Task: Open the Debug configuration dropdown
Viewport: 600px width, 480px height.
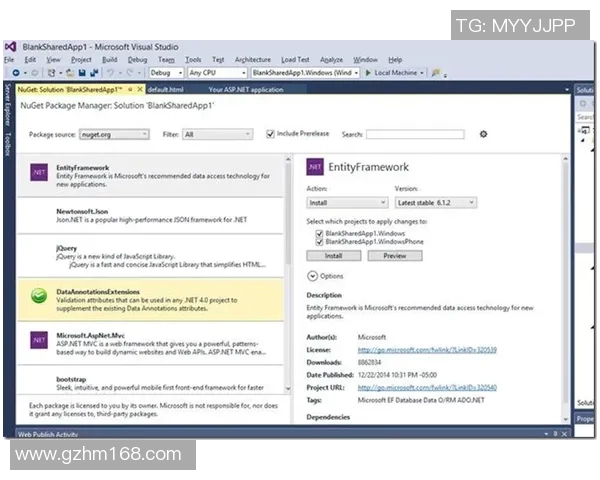Action: click(166, 73)
